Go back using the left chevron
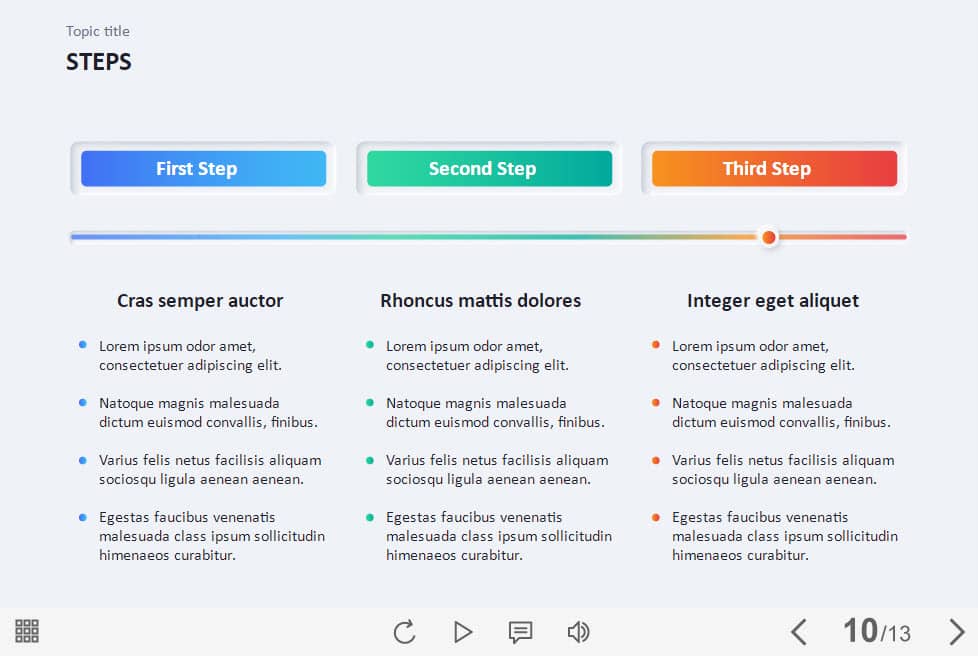This screenshot has height=656, width=978. click(799, 631)
